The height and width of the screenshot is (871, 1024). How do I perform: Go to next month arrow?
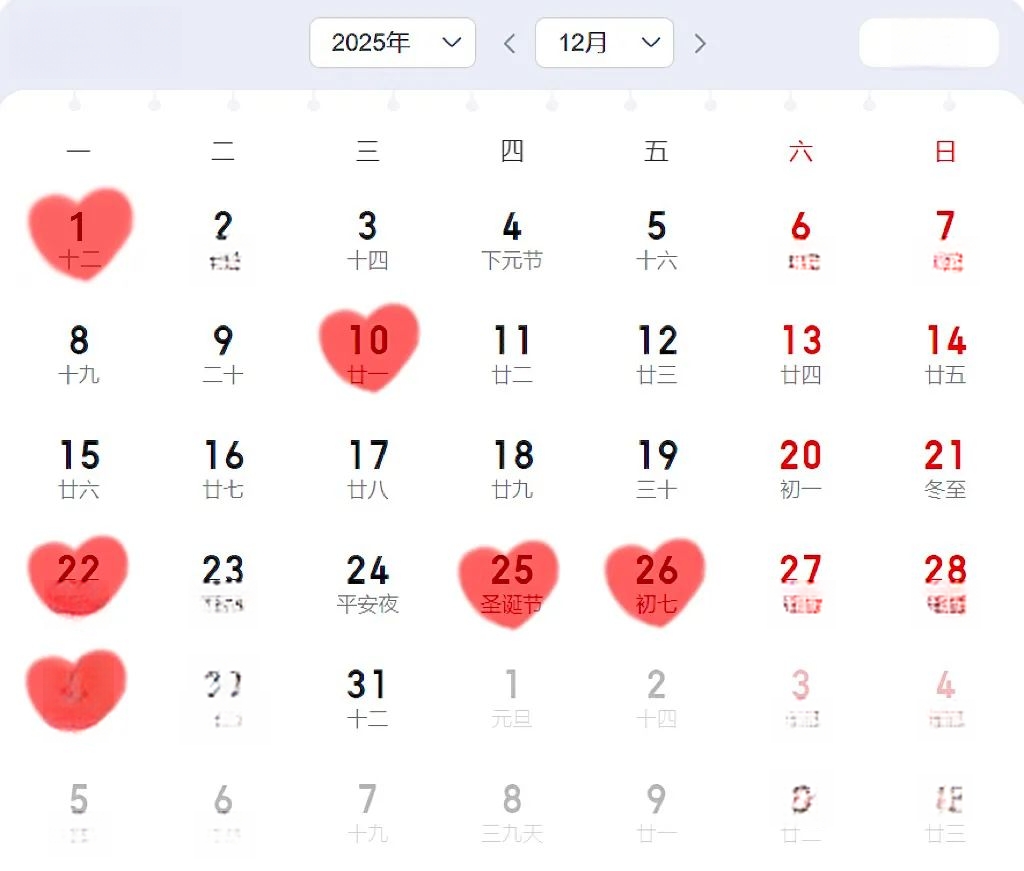pos(700,44)
